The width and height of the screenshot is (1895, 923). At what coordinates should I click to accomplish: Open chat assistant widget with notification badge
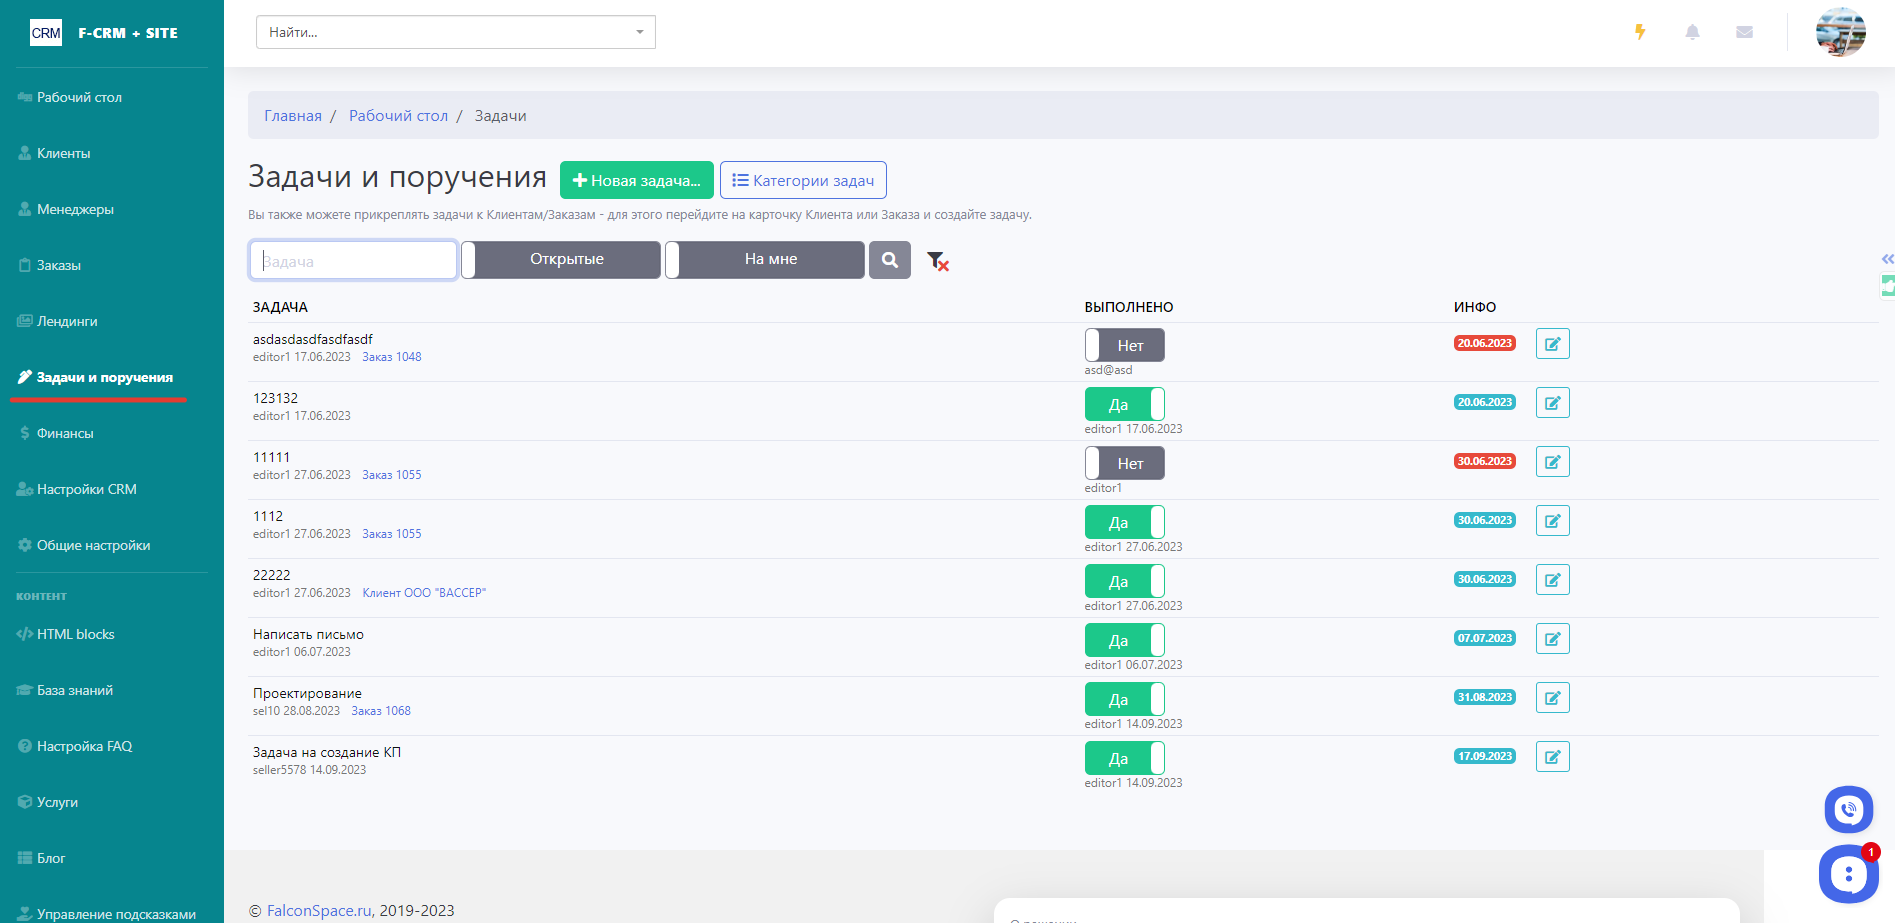click(1847, 875)
